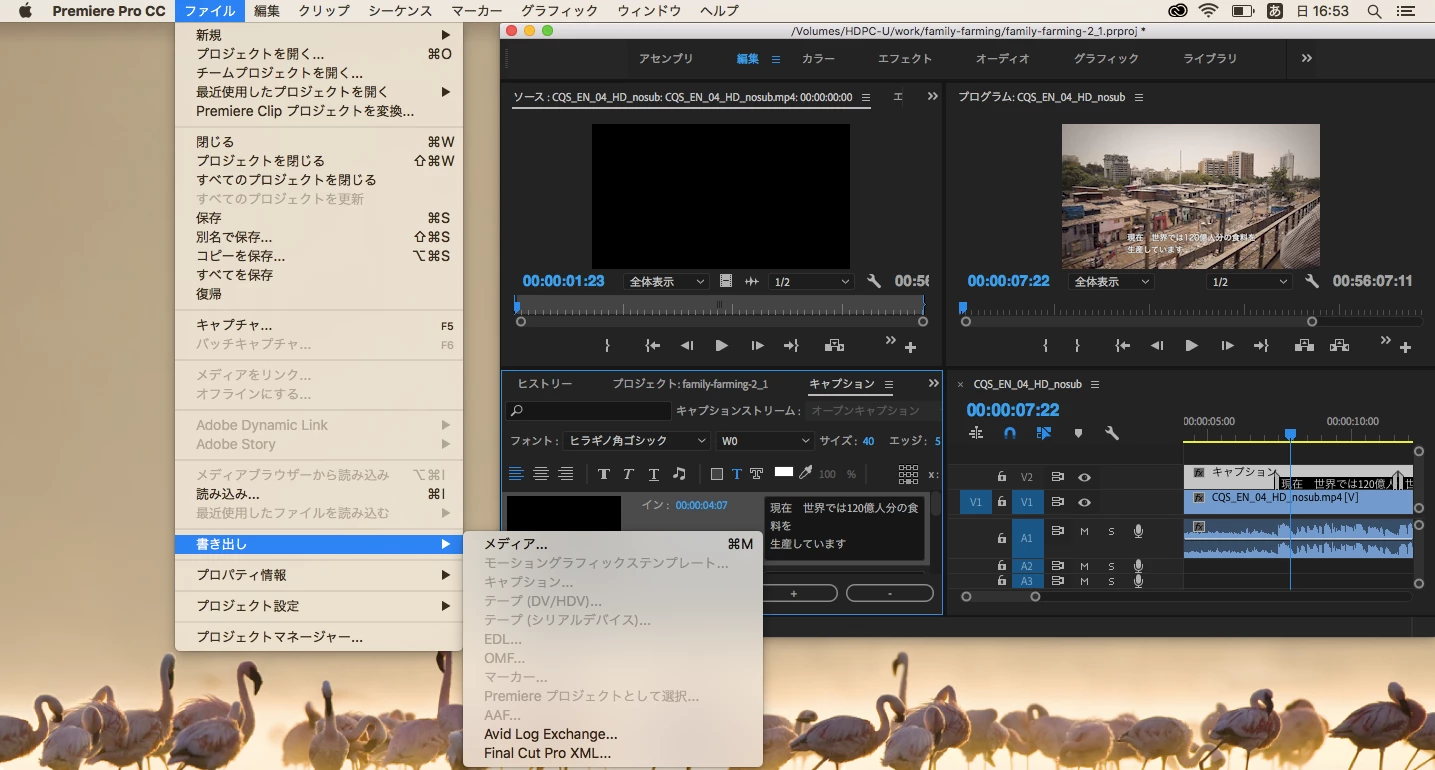1435x770 pixels.
Task: Click white caption color swatch
Action: (x=784, y=472)
